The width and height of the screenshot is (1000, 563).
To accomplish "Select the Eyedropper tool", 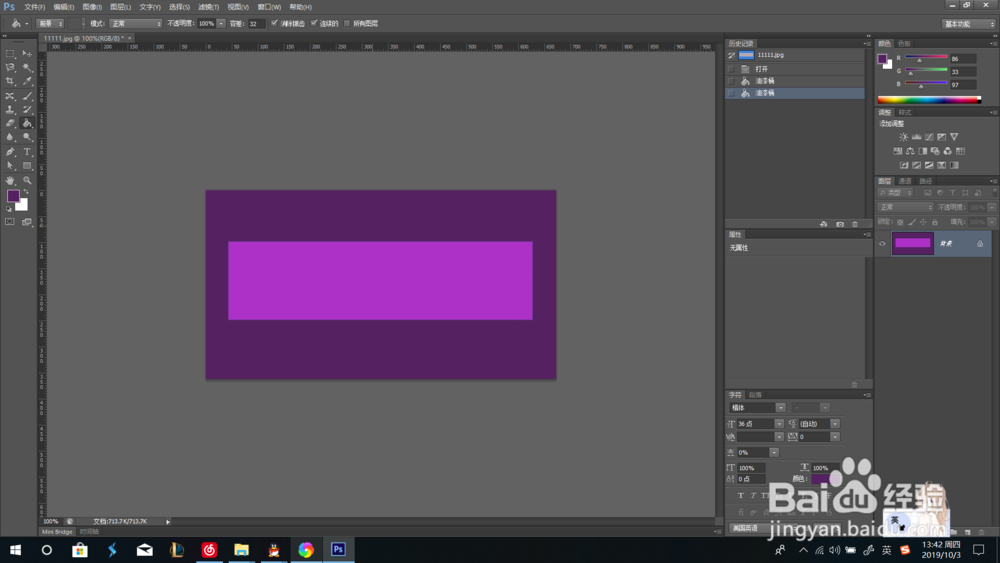I will point(27,82).
